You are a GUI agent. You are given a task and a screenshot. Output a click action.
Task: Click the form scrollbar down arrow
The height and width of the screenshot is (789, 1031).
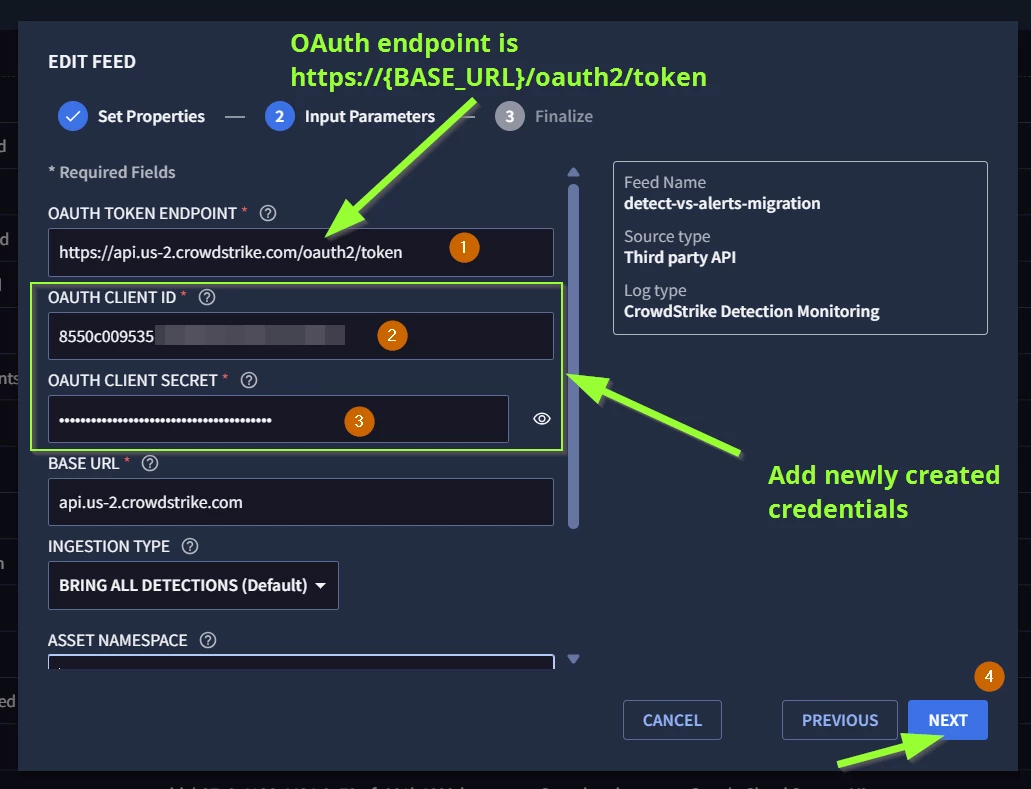point(573,659)
